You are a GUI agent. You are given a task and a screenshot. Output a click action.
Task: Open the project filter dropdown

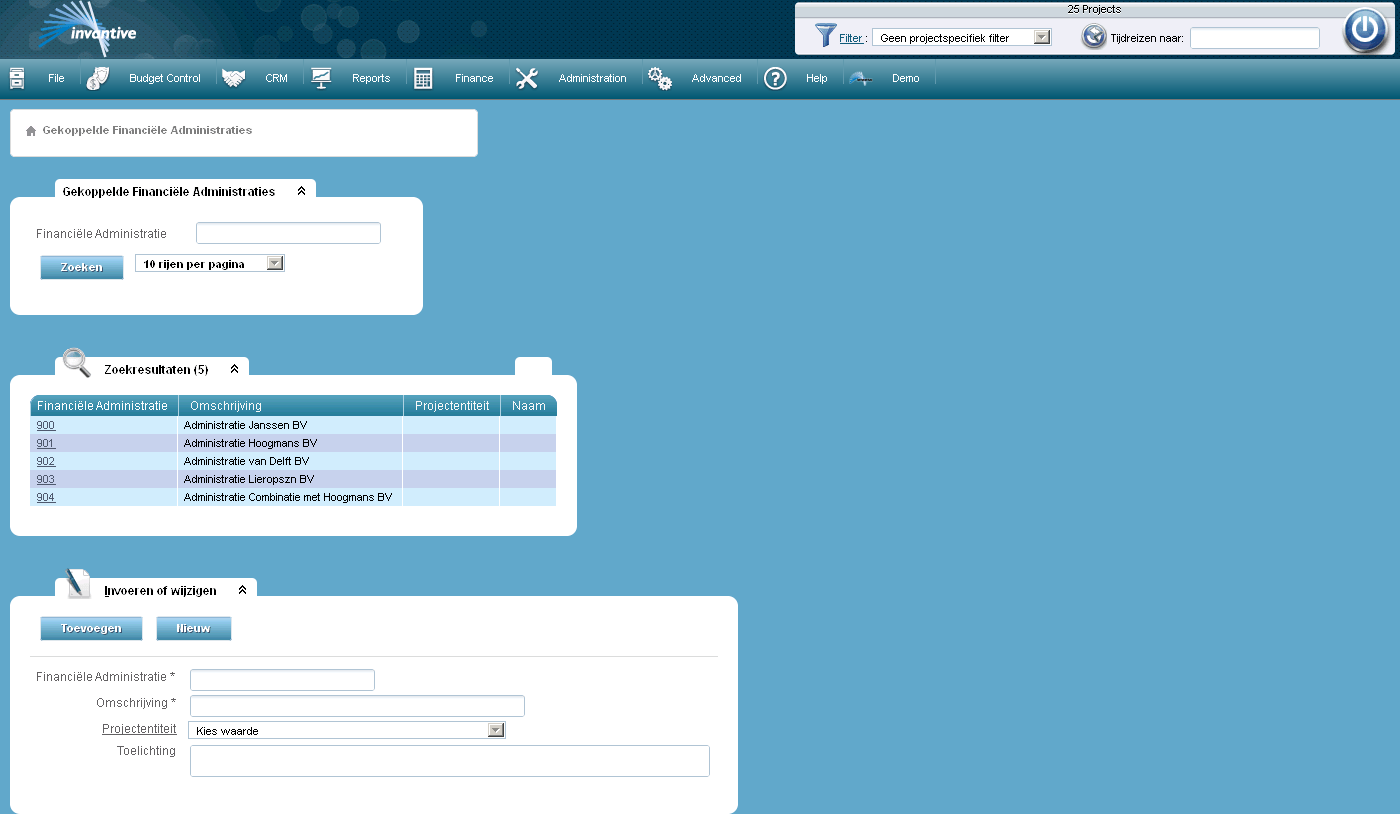pyautogui.click(x=961, y=37)
